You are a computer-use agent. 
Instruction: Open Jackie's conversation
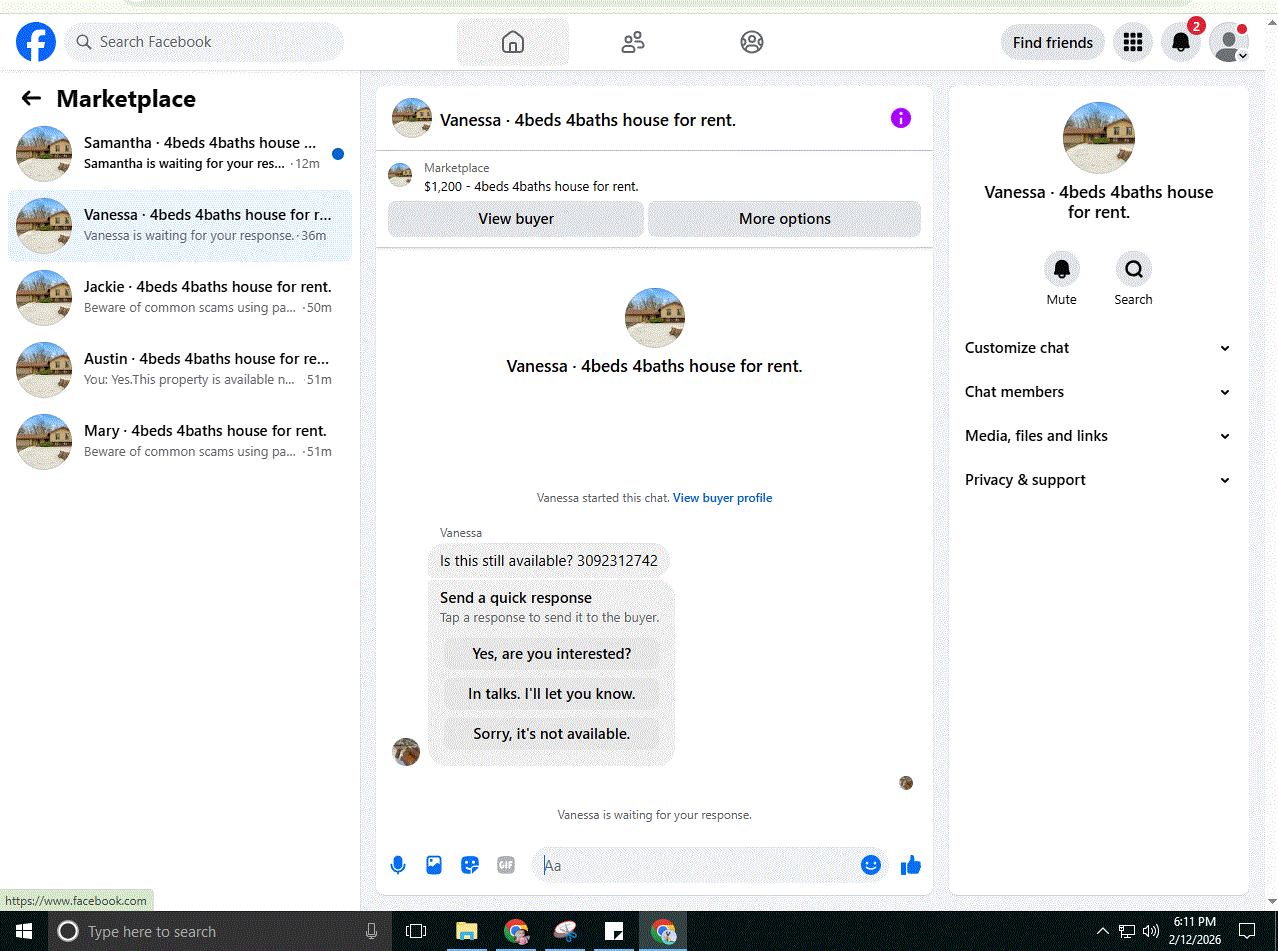click(180, 297)
